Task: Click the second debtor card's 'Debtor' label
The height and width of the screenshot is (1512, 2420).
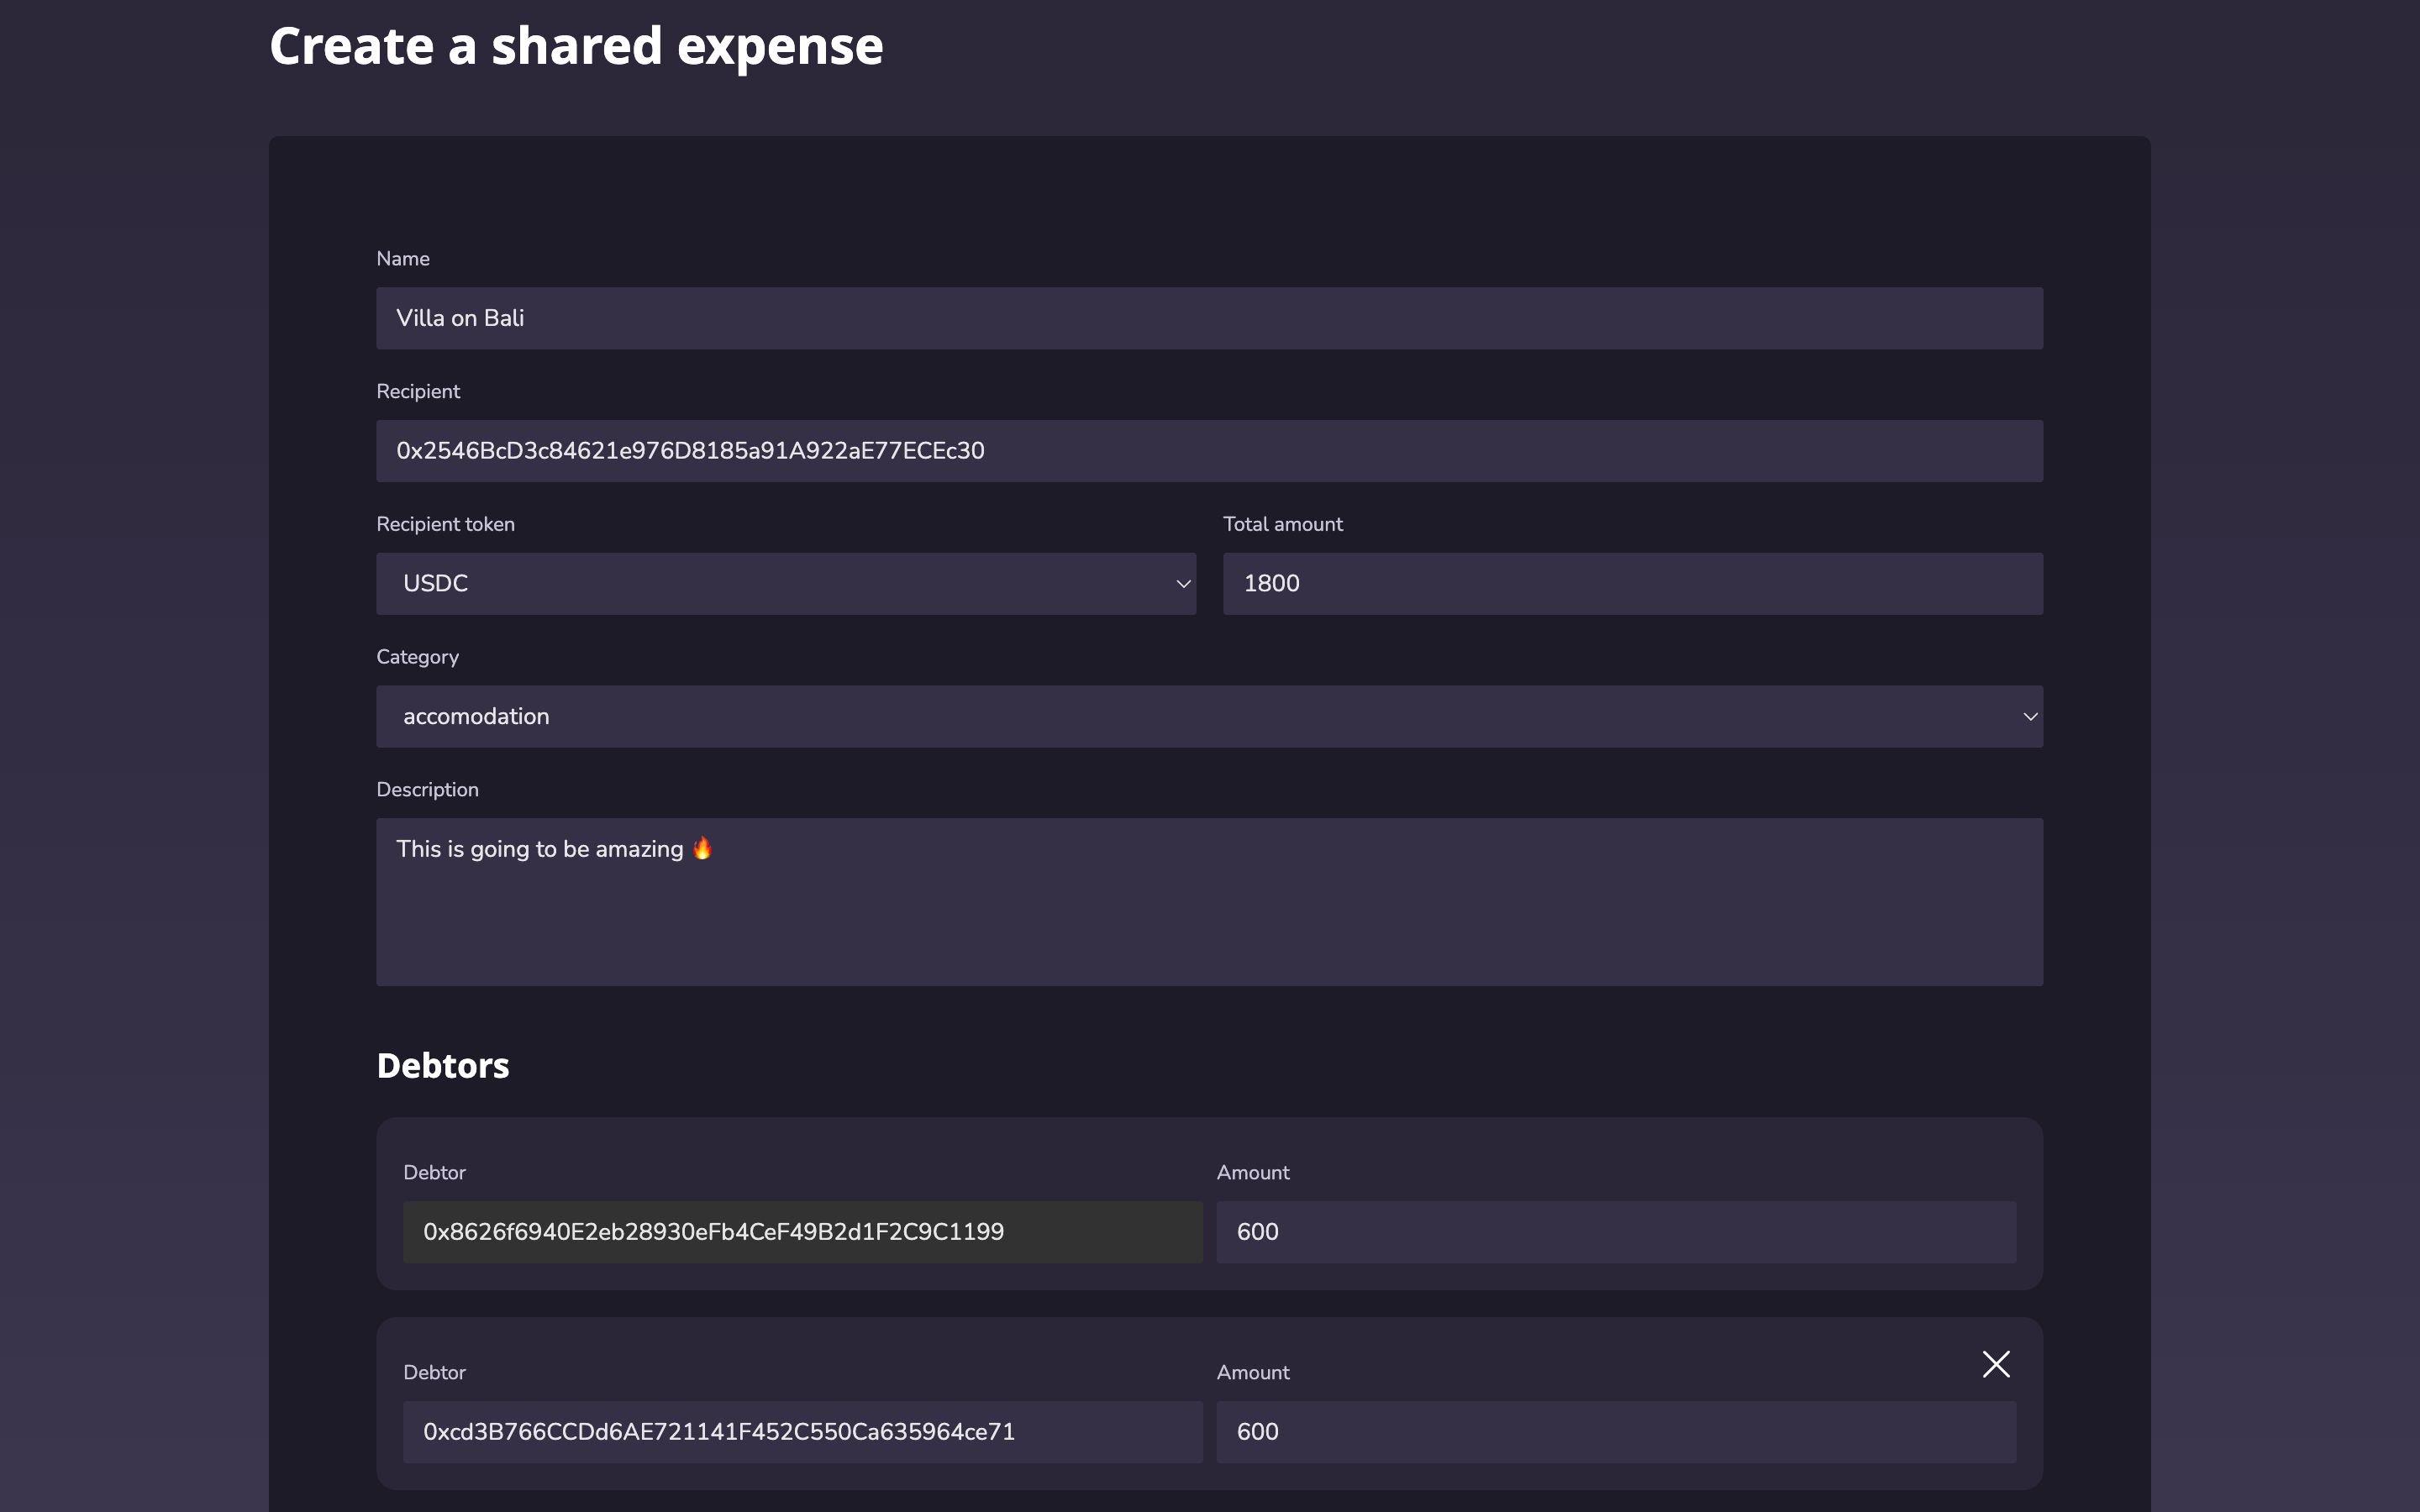Action: [x=434, y=1373]
